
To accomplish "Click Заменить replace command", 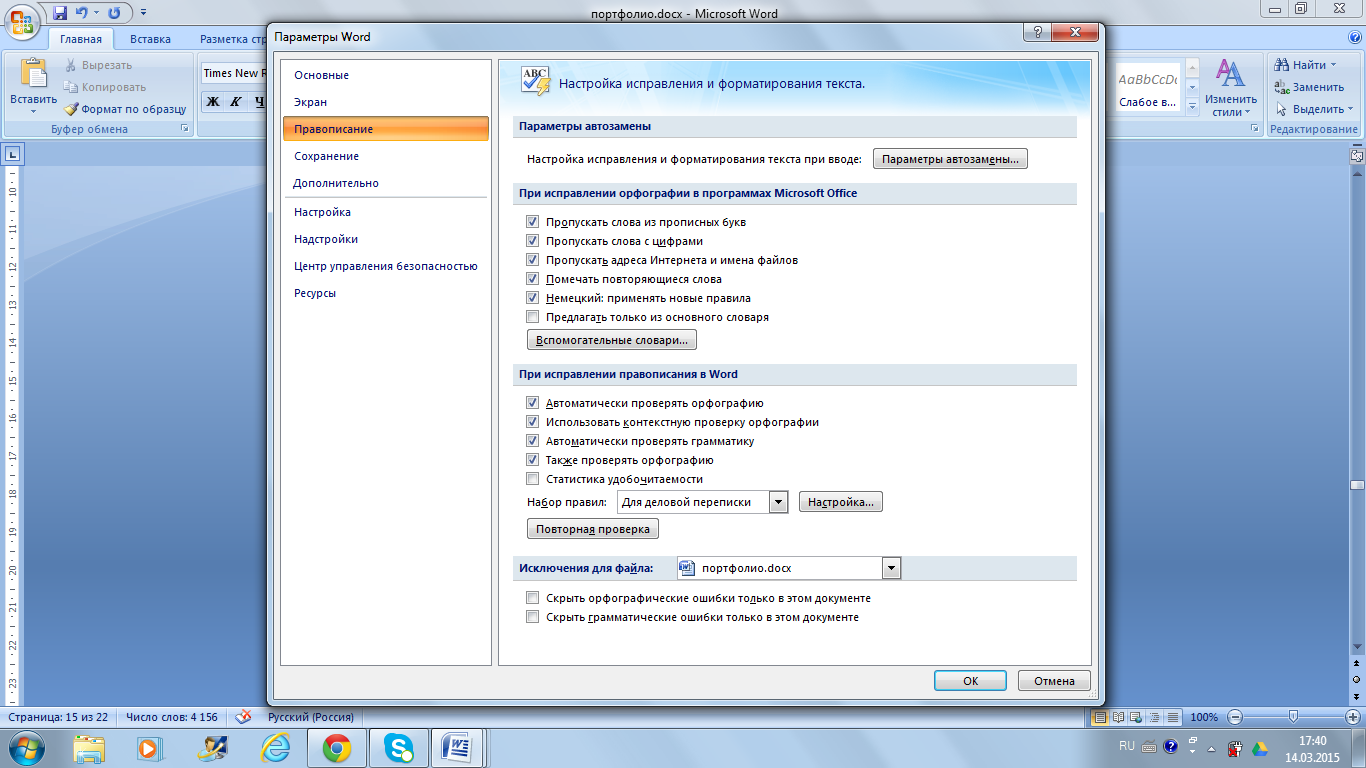I will click(x=1310, y=87).
